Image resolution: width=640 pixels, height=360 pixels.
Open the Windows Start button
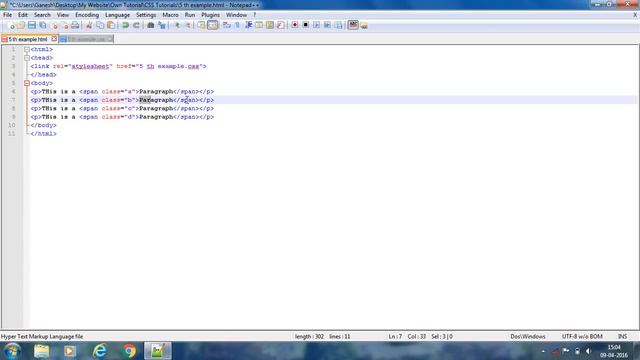pos(12,351)
